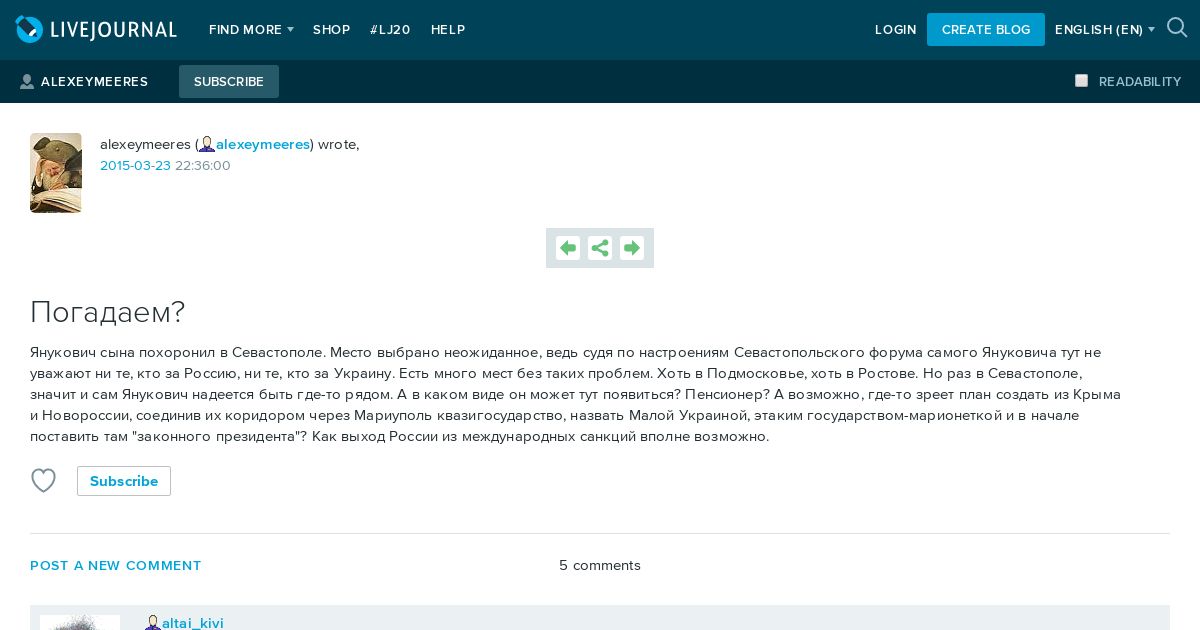Viewport: 1200px width, 630px height.
Task: Click Post a New Comment link
Action: [116, 566]
